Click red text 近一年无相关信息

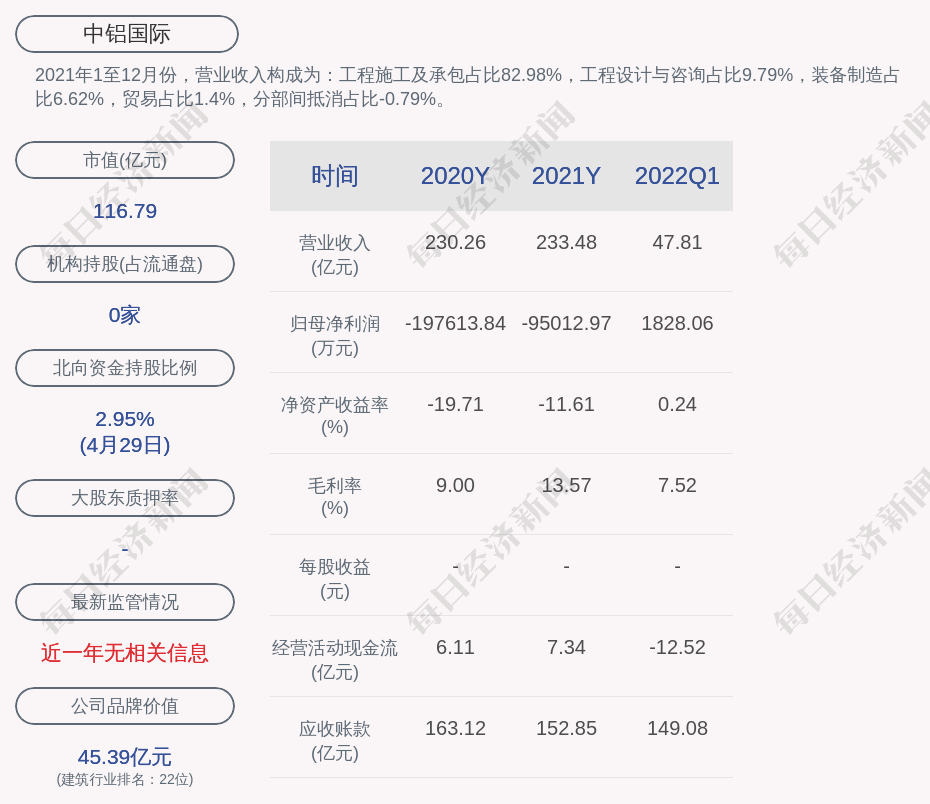125,653
